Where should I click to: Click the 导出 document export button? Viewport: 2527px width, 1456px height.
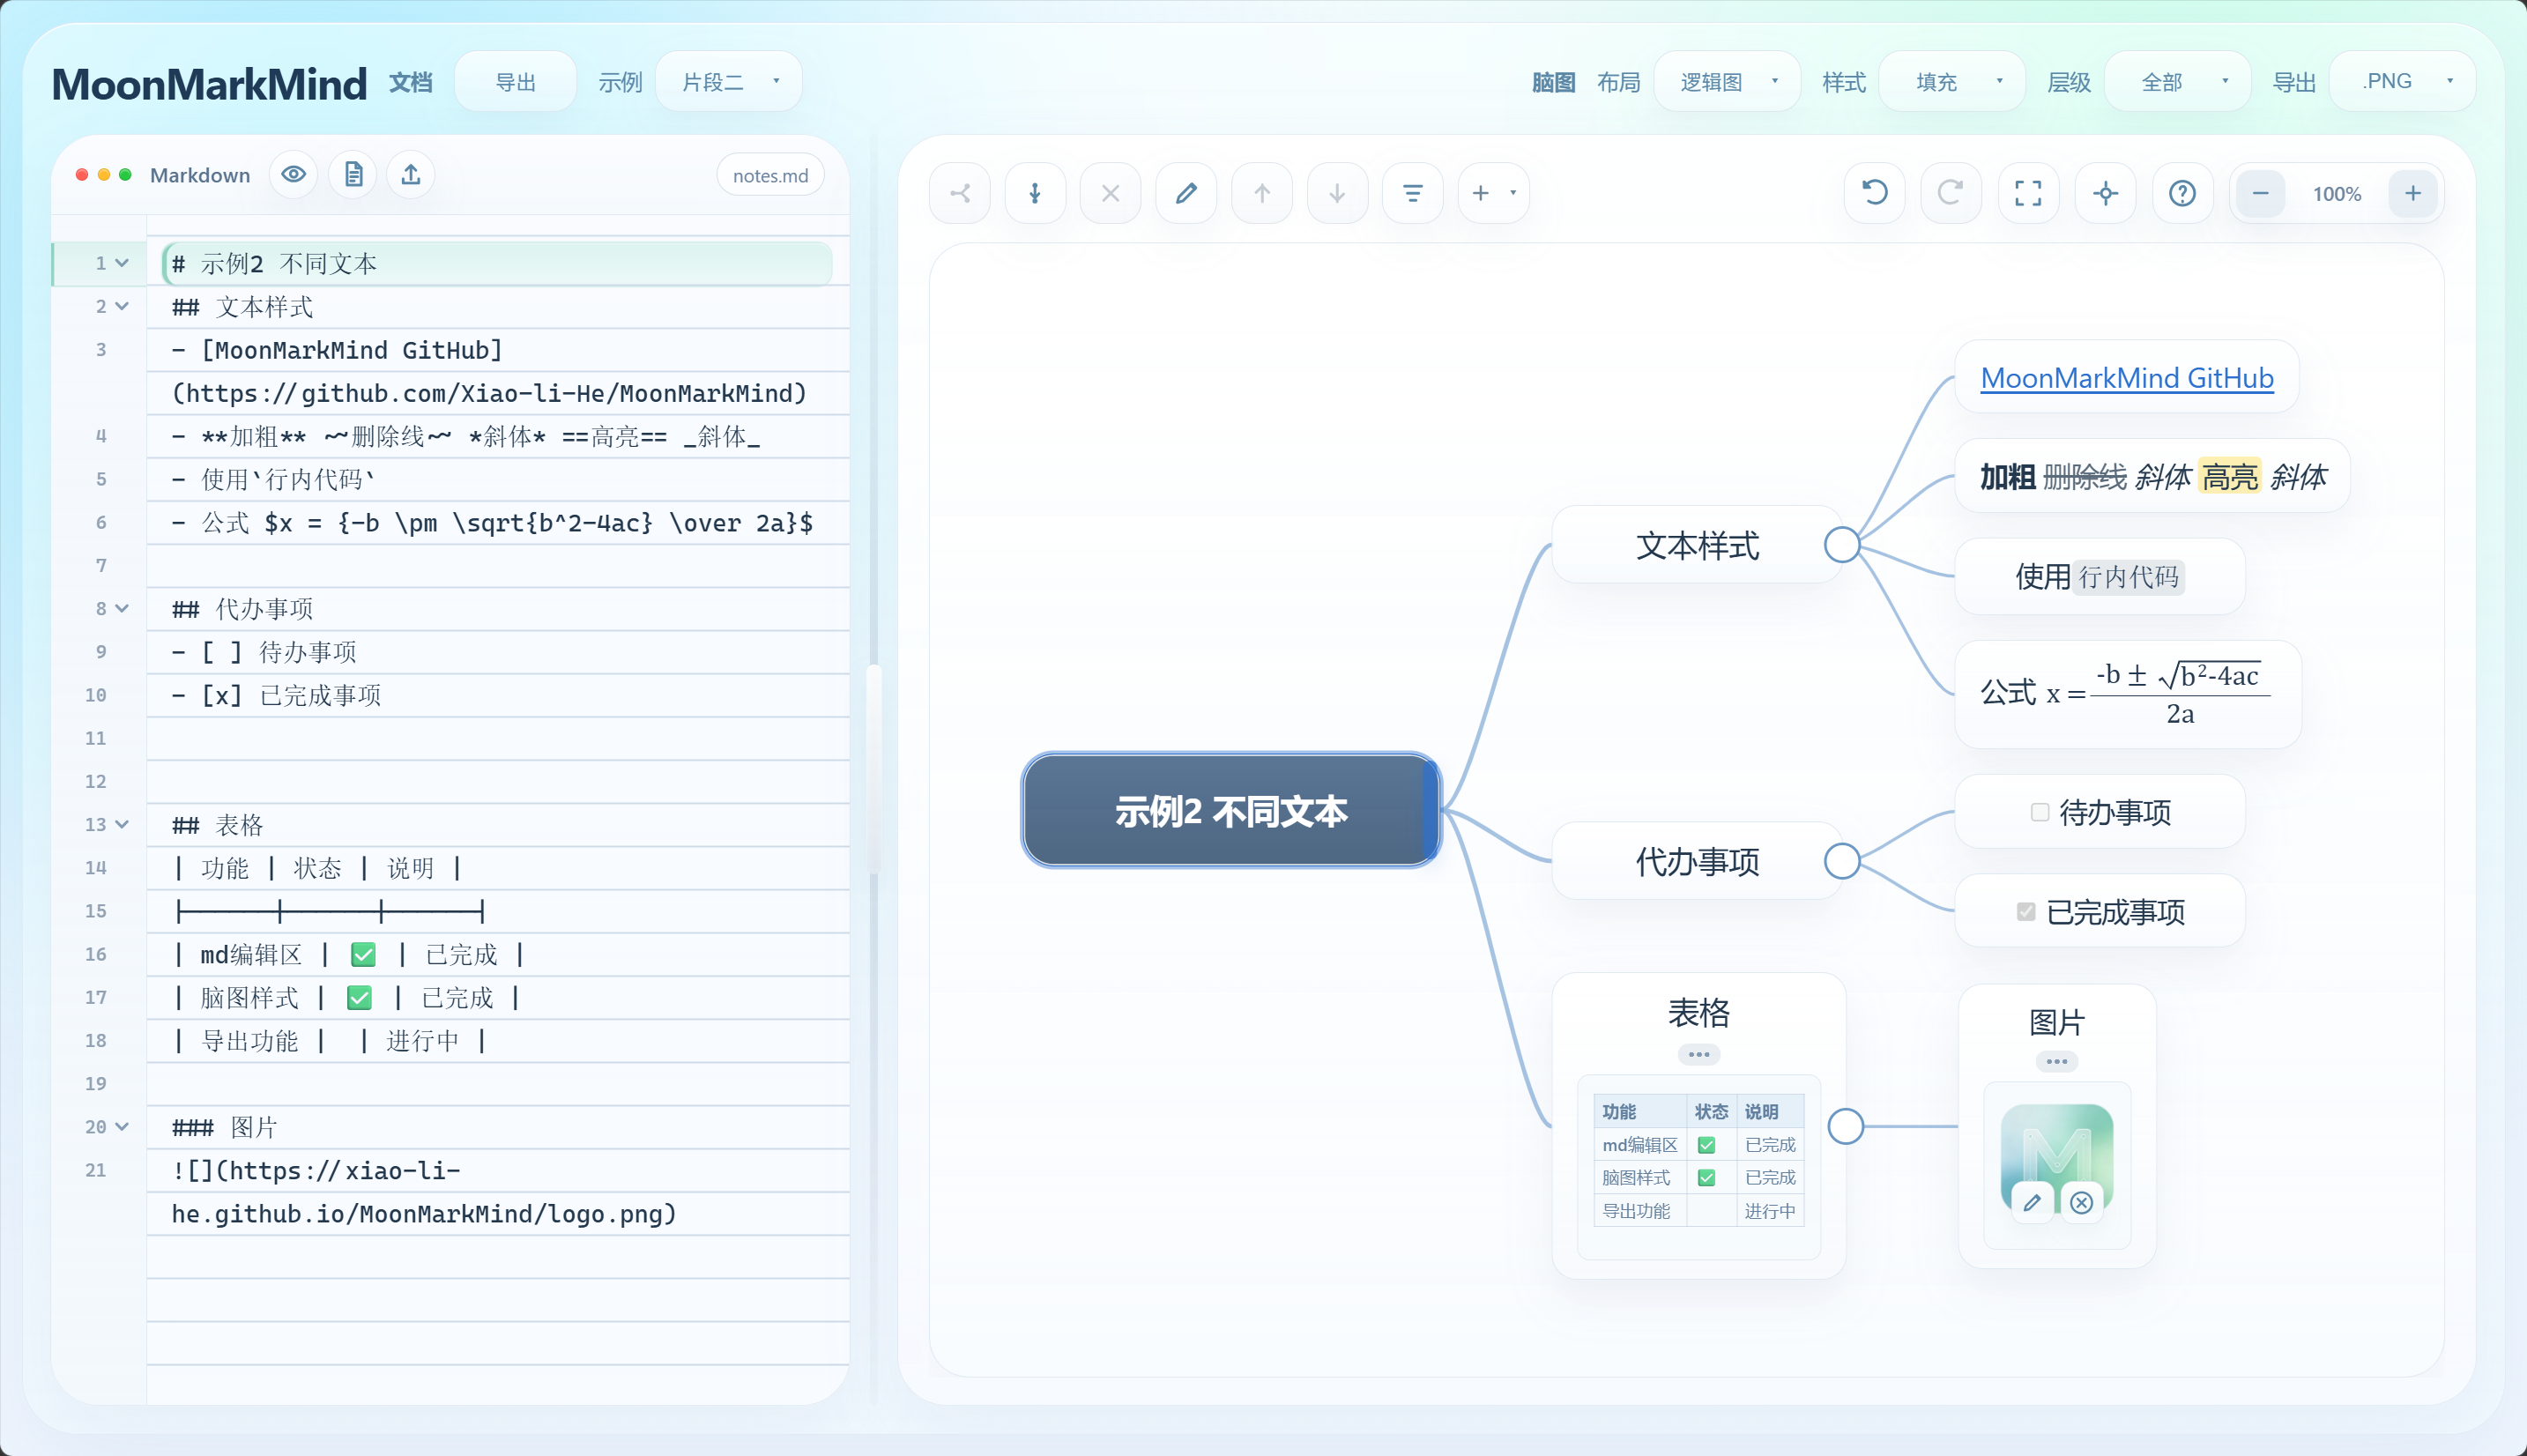[x=515, y=82]
